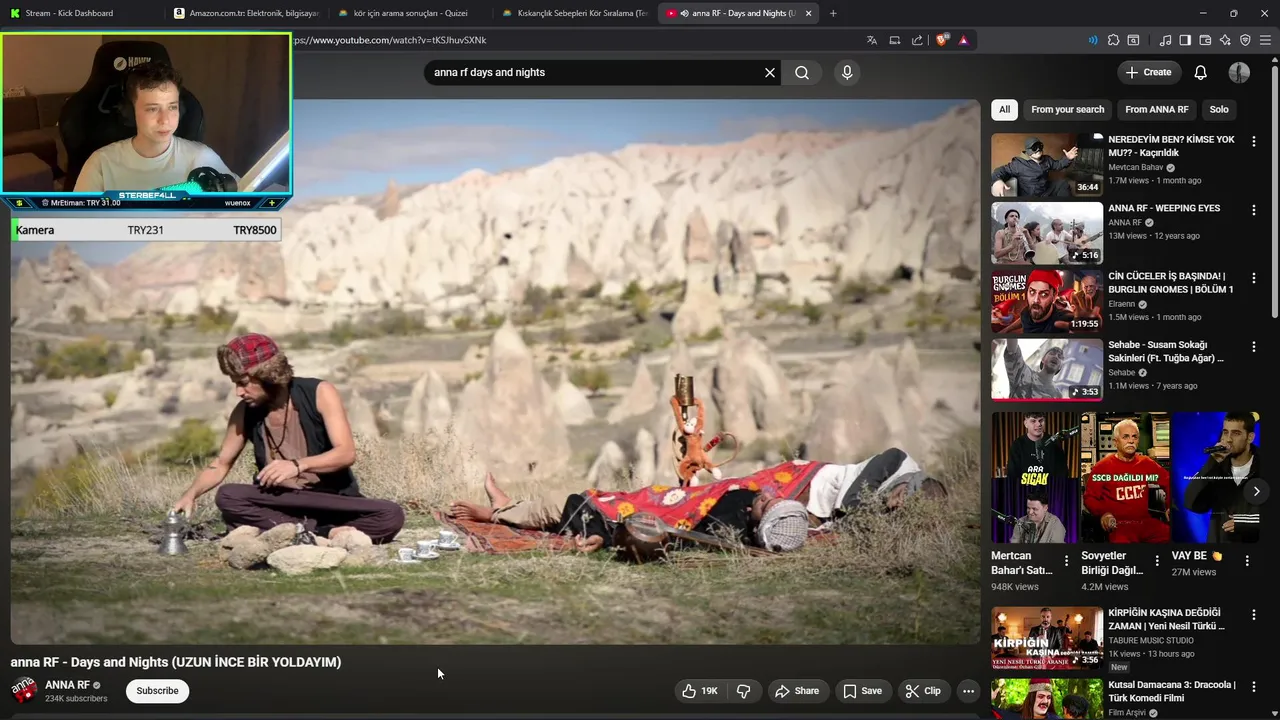The width and height of the screenshot is (1280, 720).
Task: Open options for Kutsal Damacana 3 video
Action: (1253, 687)
